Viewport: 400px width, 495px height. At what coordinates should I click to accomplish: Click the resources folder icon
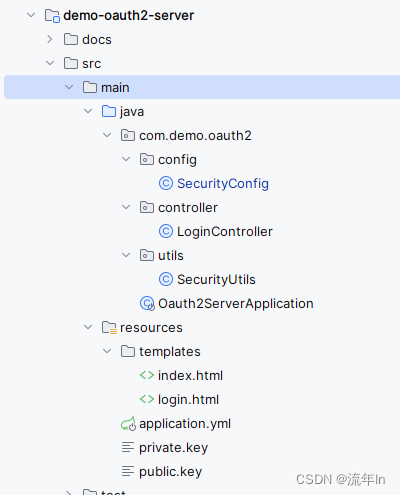coord(109,327)
